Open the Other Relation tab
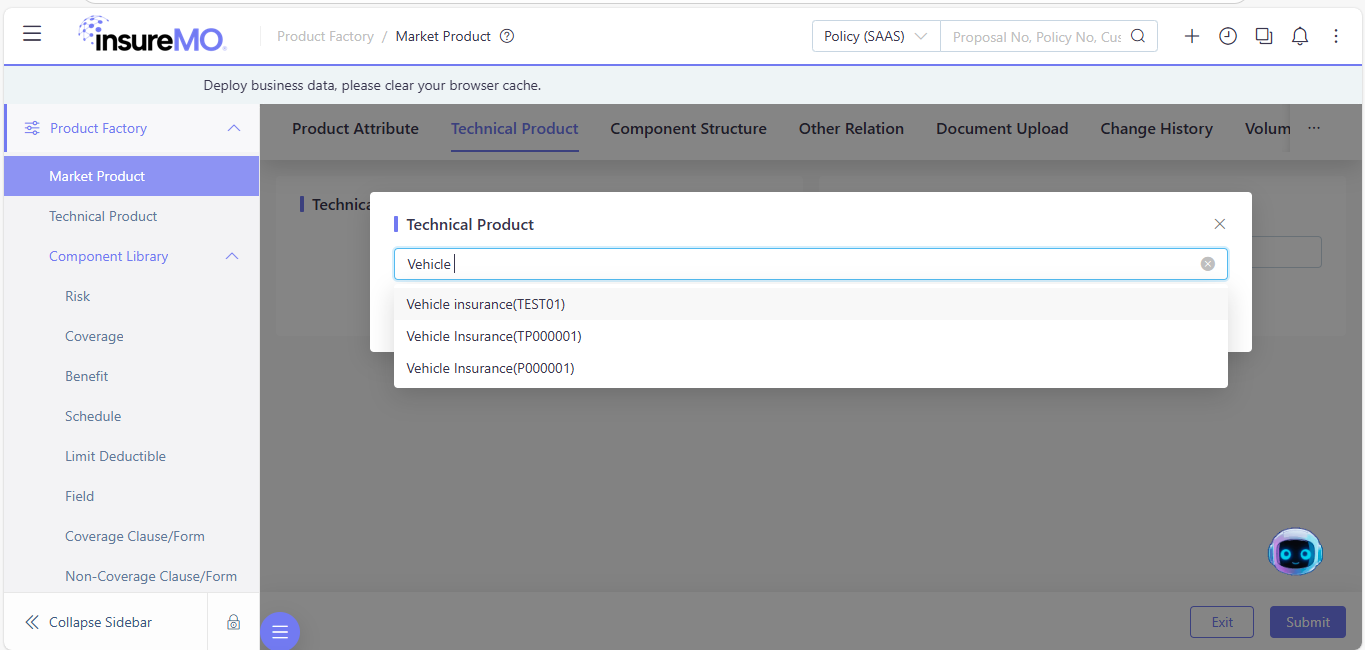This screenshot has height=650, width=1365. 851,128
